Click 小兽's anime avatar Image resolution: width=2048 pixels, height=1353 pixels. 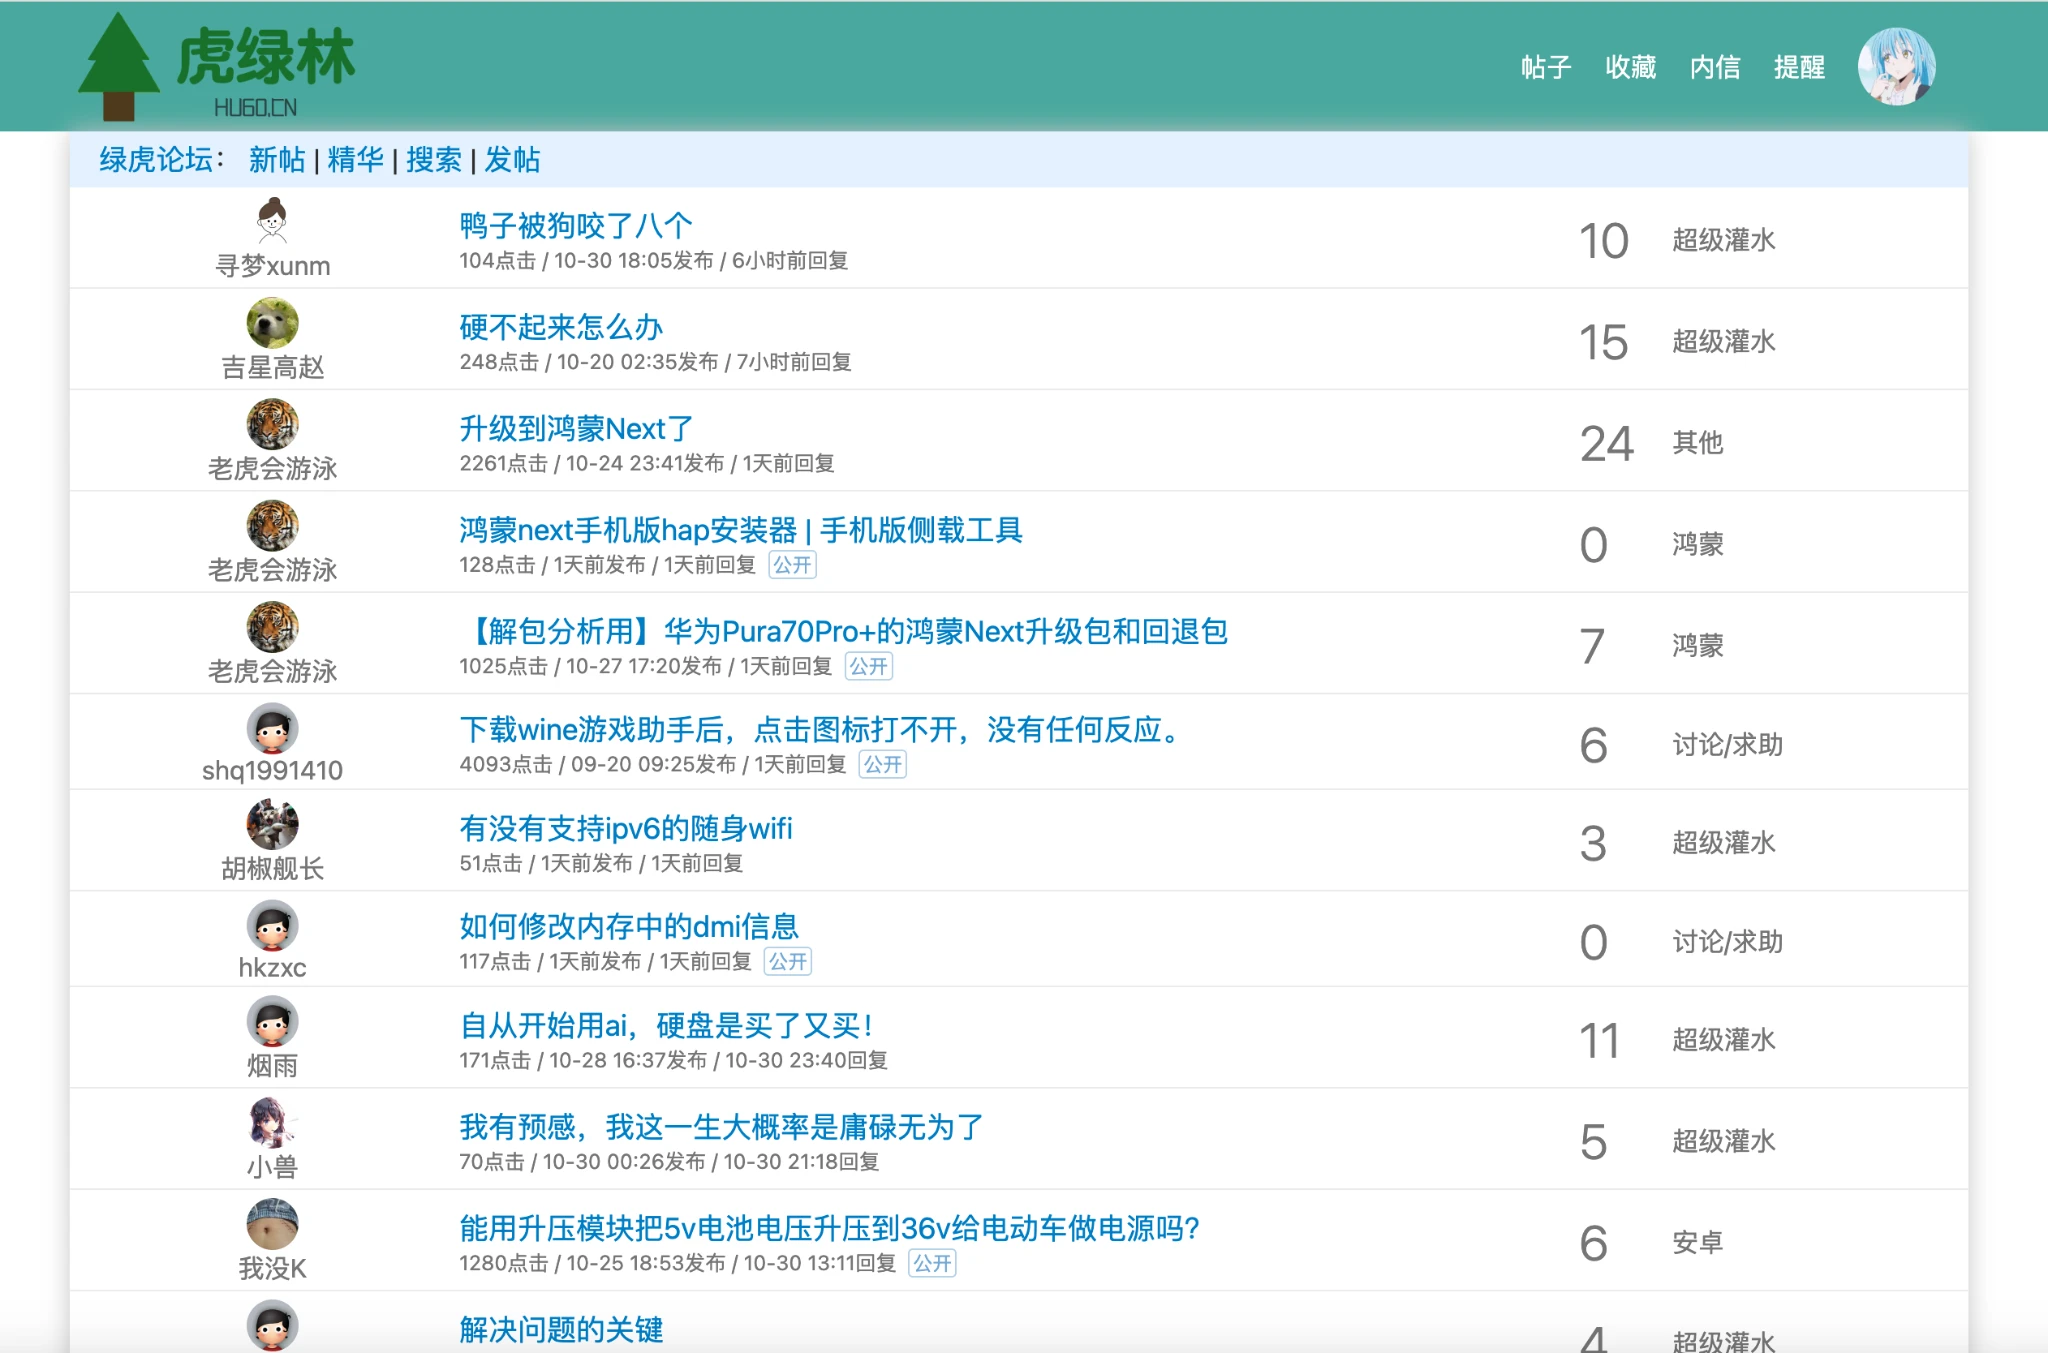pos(272,1122)
